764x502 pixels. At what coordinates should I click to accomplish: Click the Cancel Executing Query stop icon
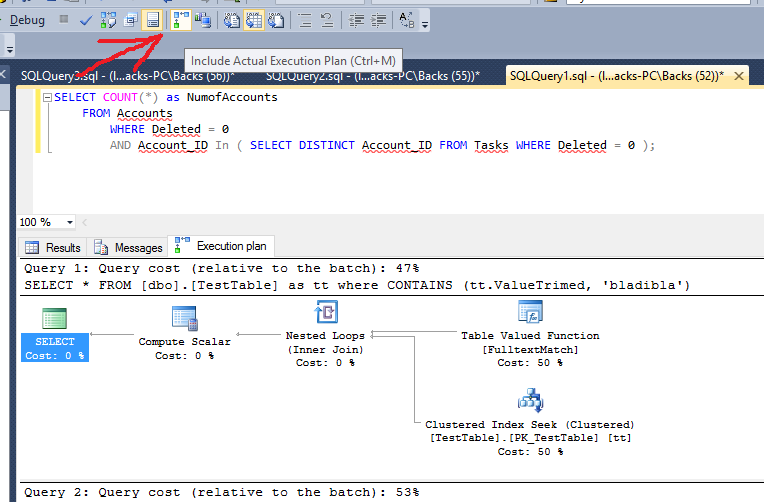tap(64, 19)
